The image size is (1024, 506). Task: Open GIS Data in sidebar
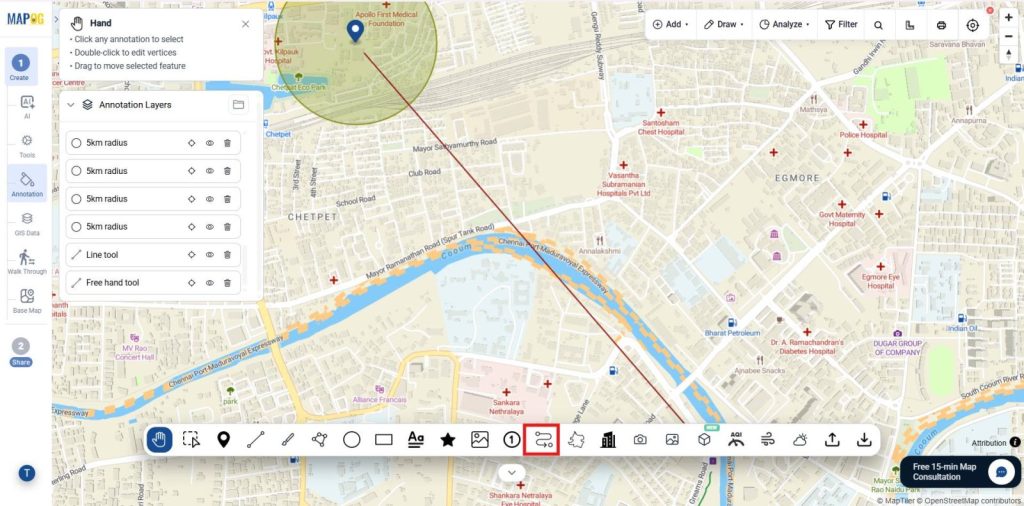[27, 223]
